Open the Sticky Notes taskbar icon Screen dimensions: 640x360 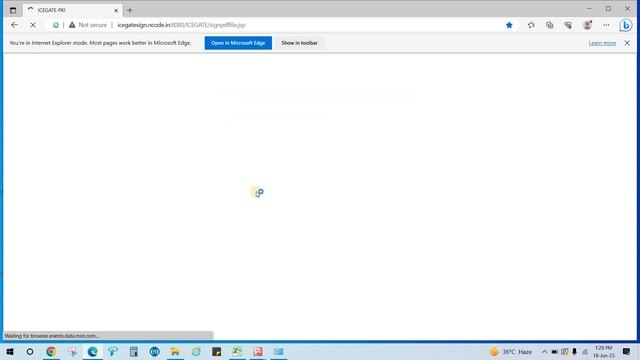217,351
